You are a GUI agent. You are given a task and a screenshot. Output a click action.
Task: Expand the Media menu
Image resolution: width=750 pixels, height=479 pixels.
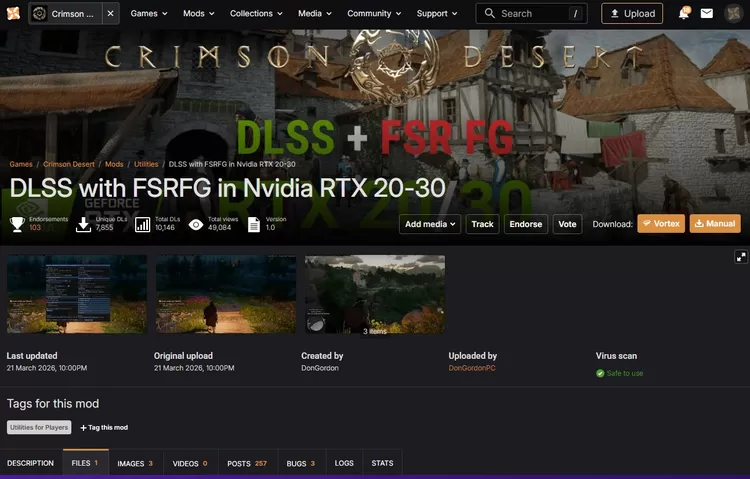[x=315, y=13]
